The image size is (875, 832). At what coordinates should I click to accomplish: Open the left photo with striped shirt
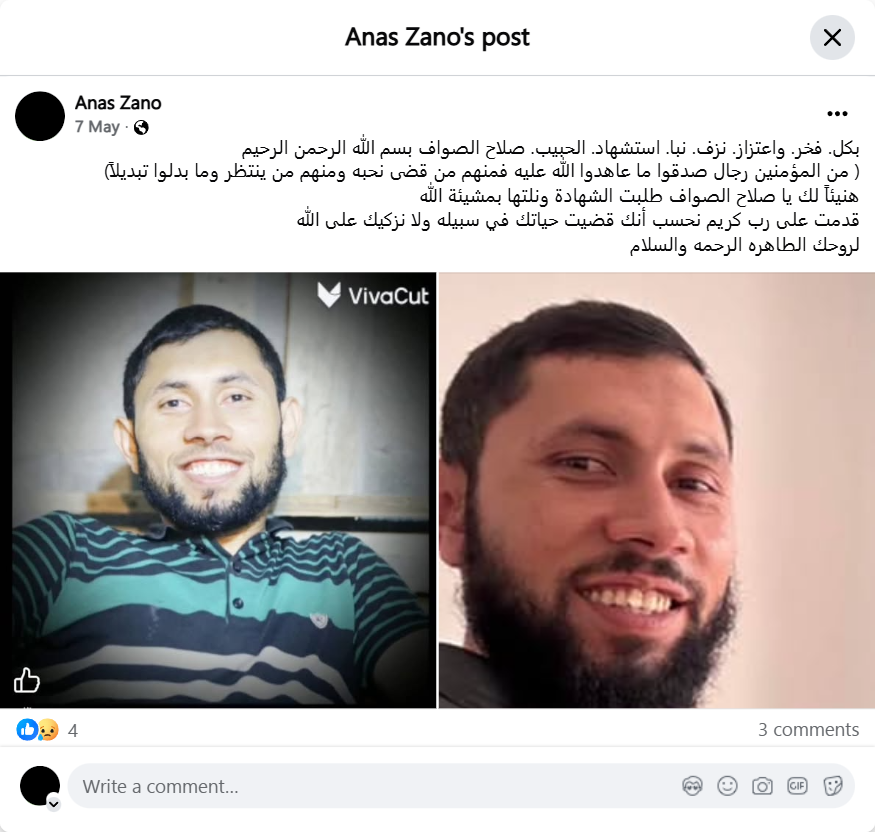pyautogui.click(x=218, y=490)
